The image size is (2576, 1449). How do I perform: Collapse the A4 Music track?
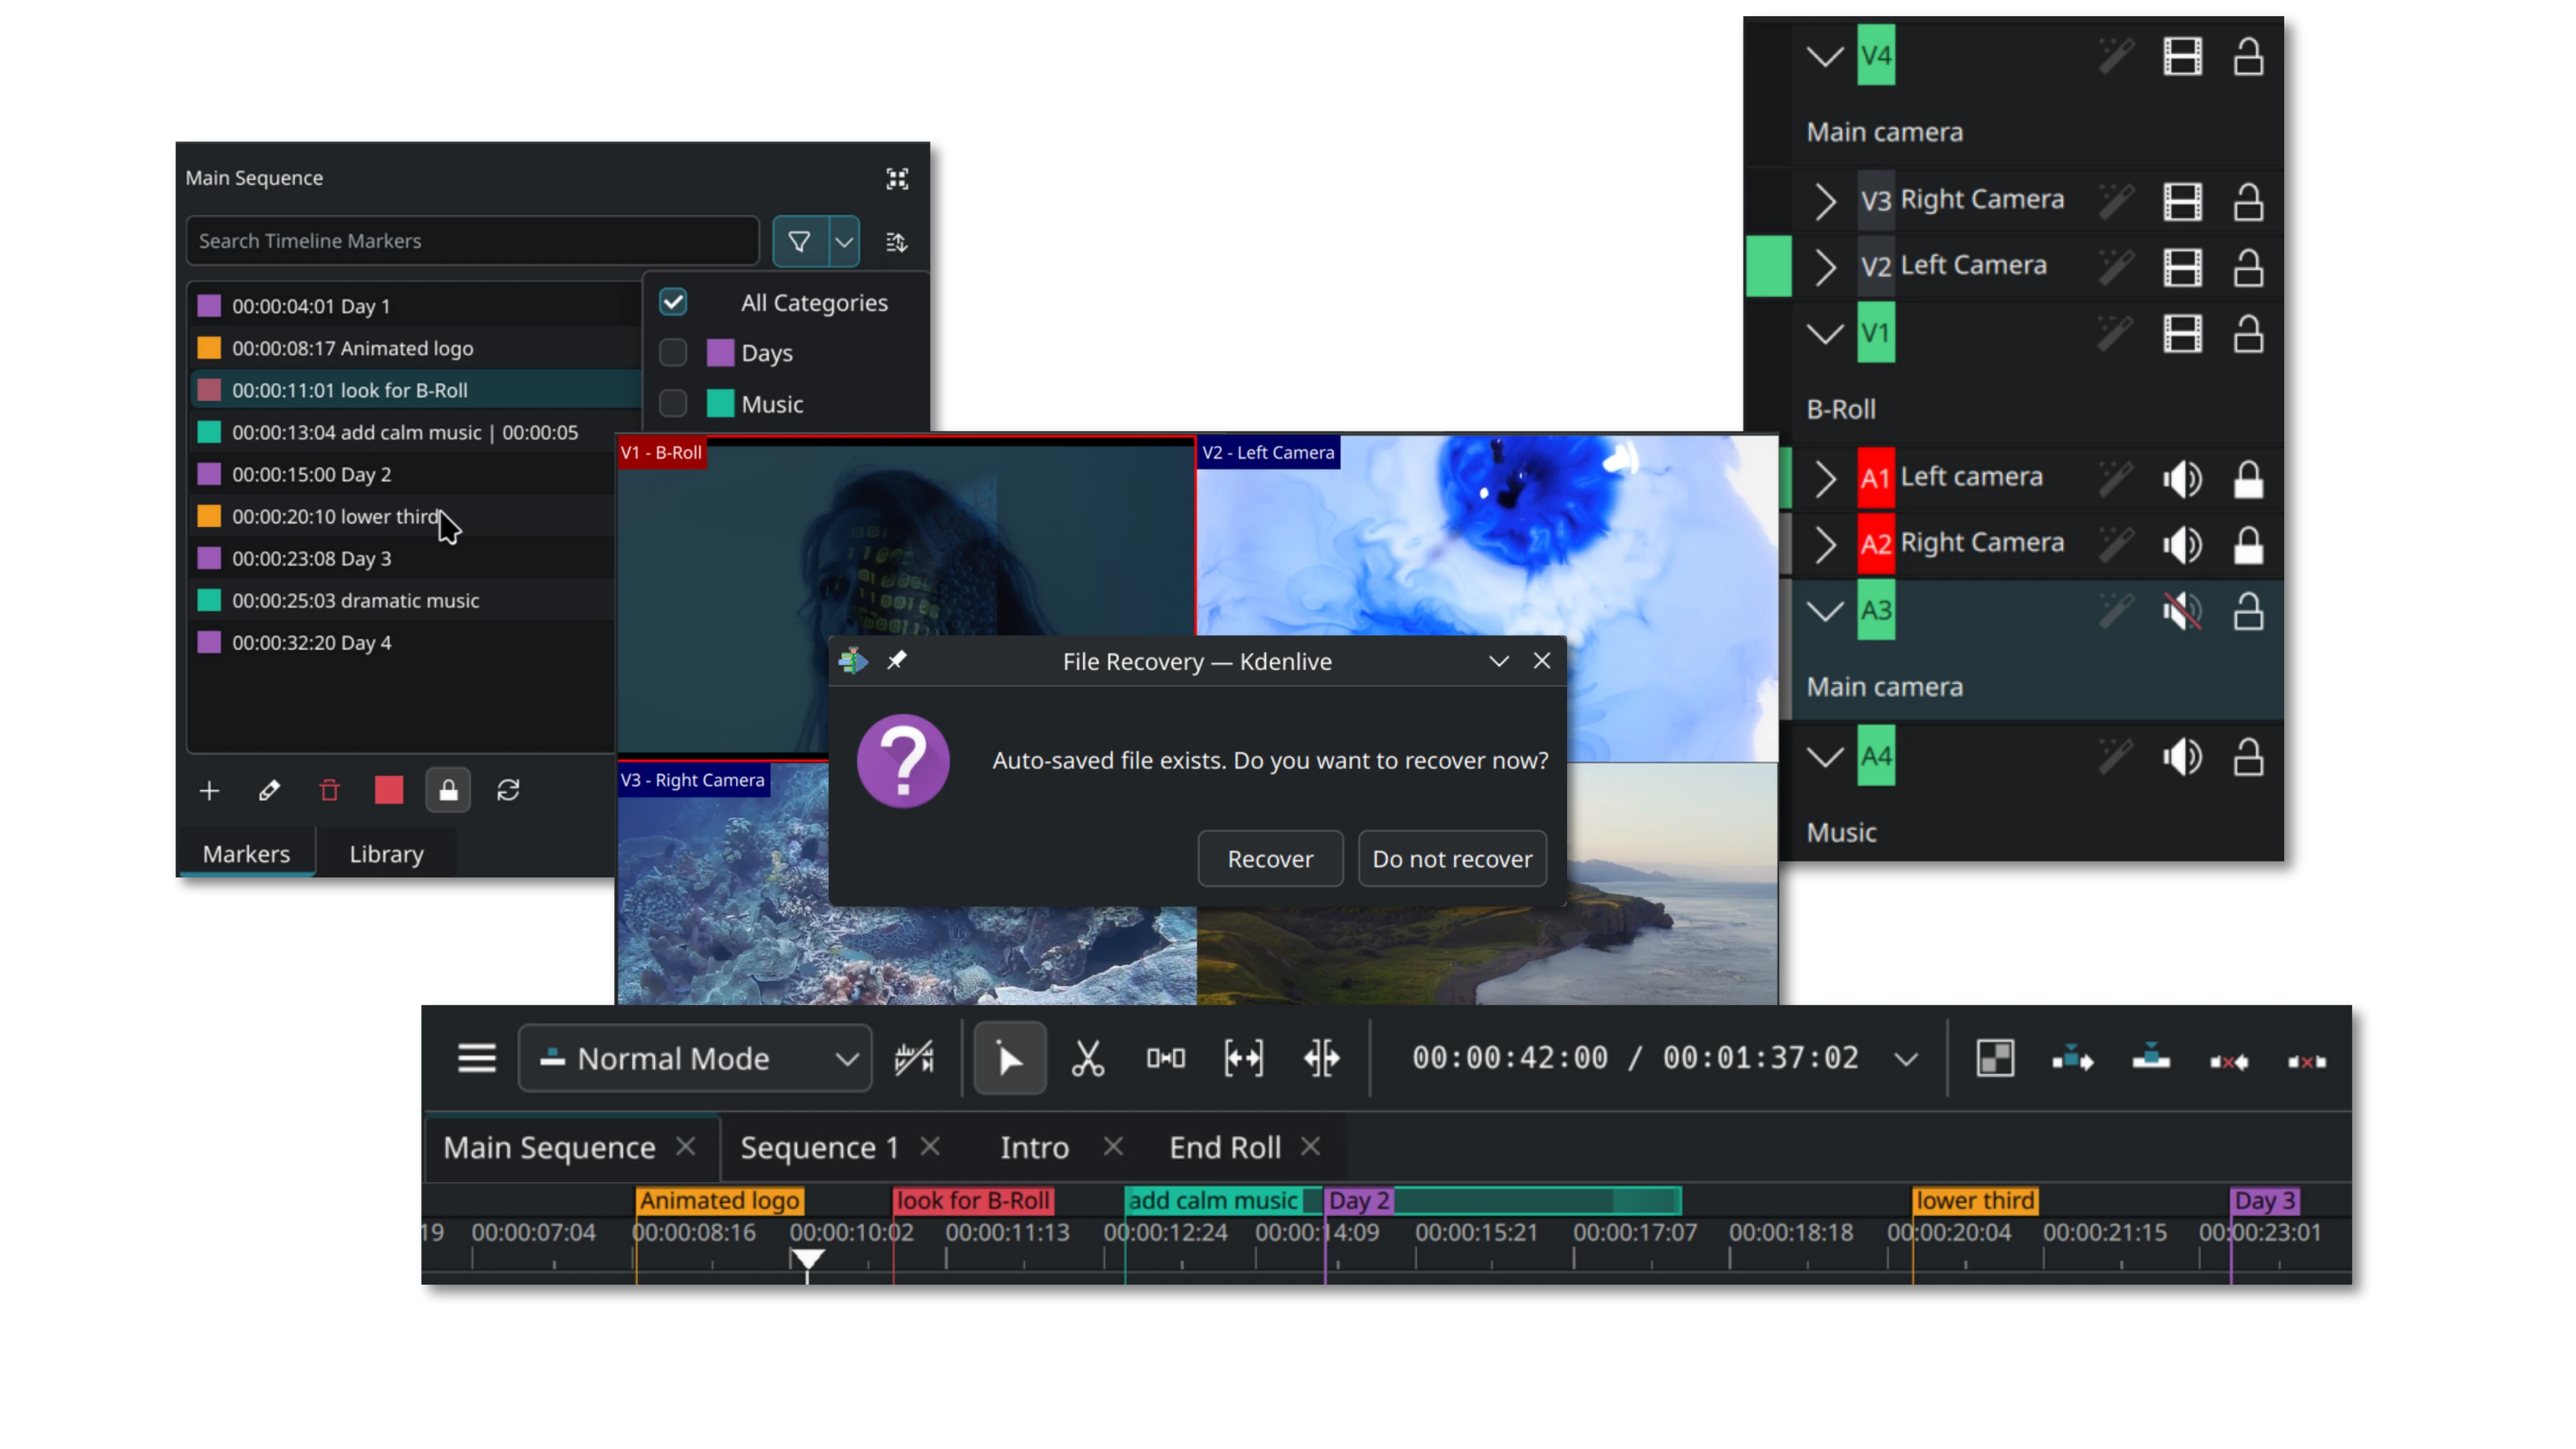tap(1825, 757)
